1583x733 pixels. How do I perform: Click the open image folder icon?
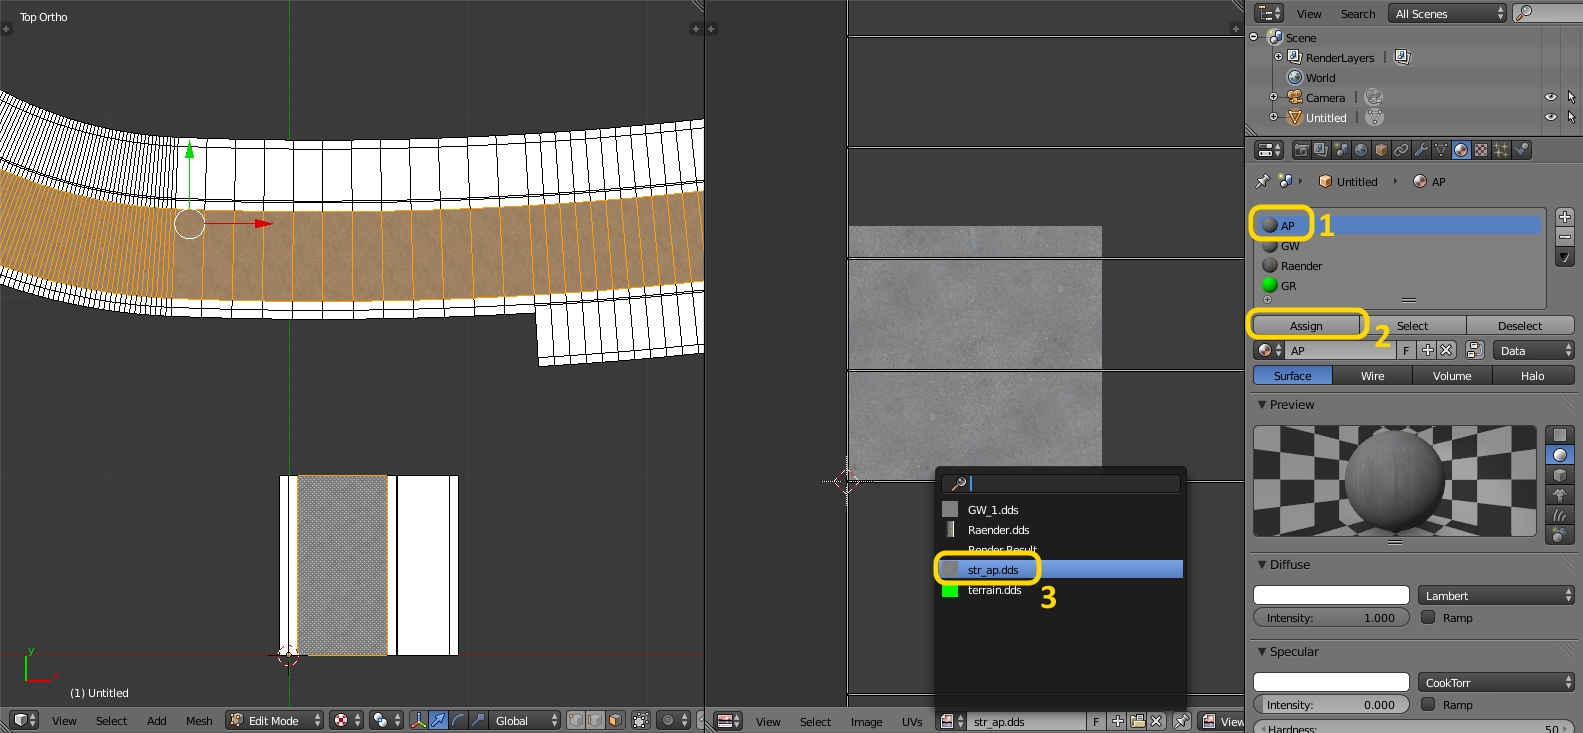click(1137, 721)
